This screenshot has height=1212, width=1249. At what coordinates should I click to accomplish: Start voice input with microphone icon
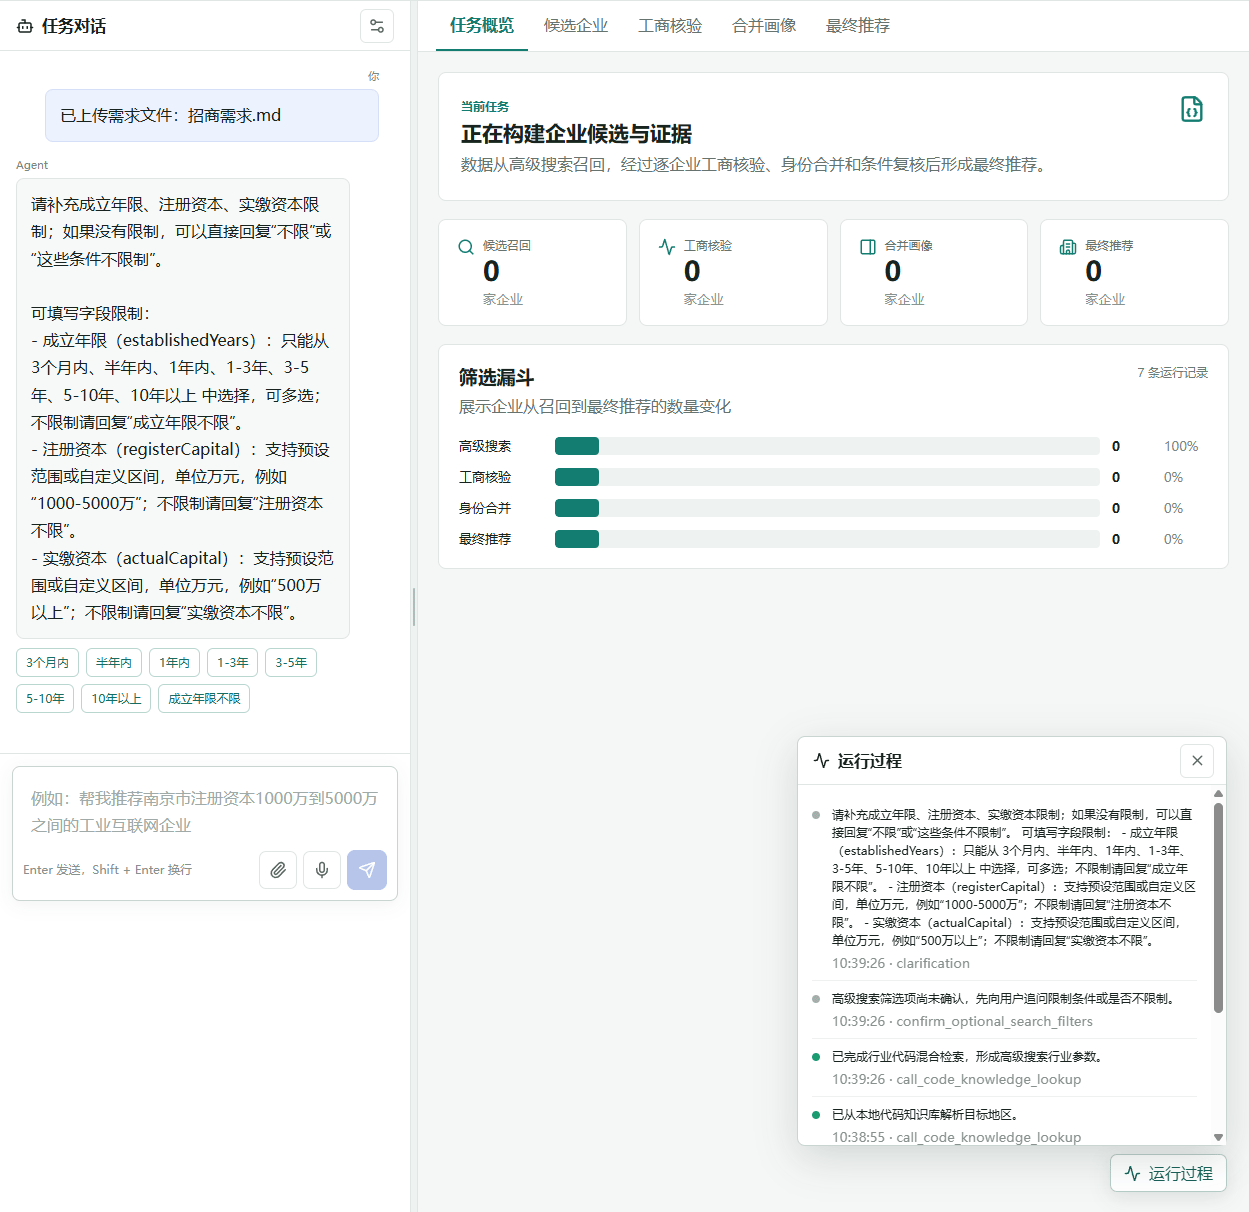pyautogui.click(x=322, y=870)
